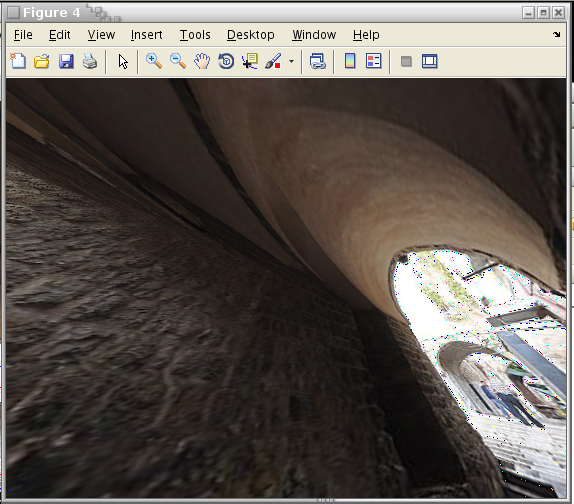Open a file with the folder icon
The height and width of the screenshot is (504, 574).
click(x=42, y=61)
